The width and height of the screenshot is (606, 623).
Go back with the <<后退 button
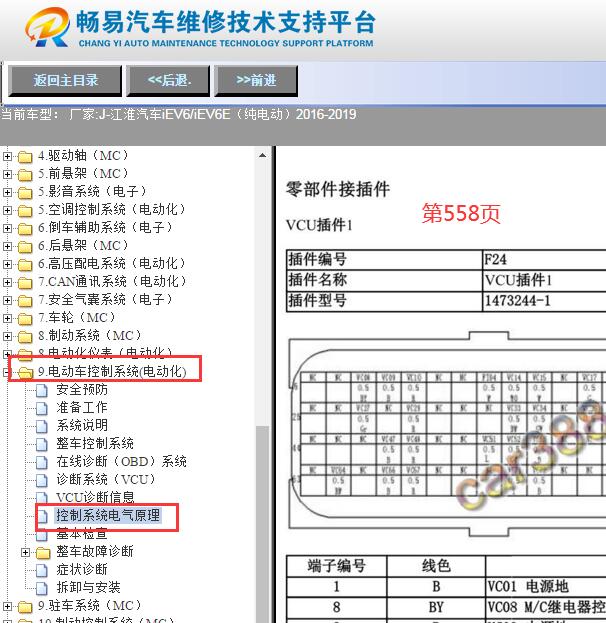coord(168,81)
